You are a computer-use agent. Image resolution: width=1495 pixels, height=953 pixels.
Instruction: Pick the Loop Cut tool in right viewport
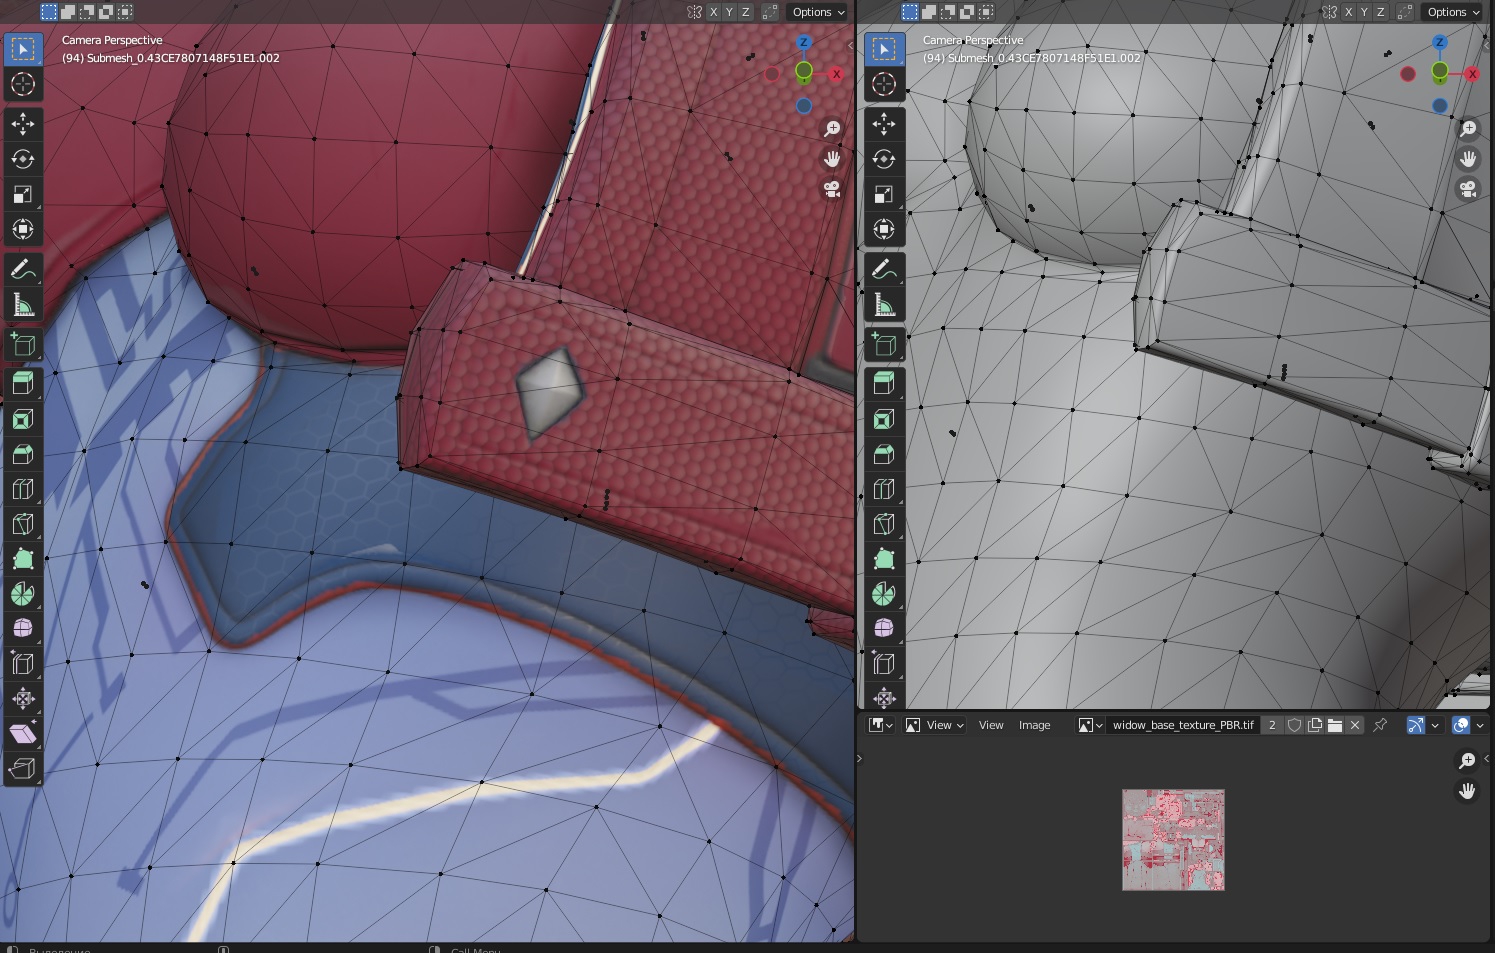coord(884,489)
